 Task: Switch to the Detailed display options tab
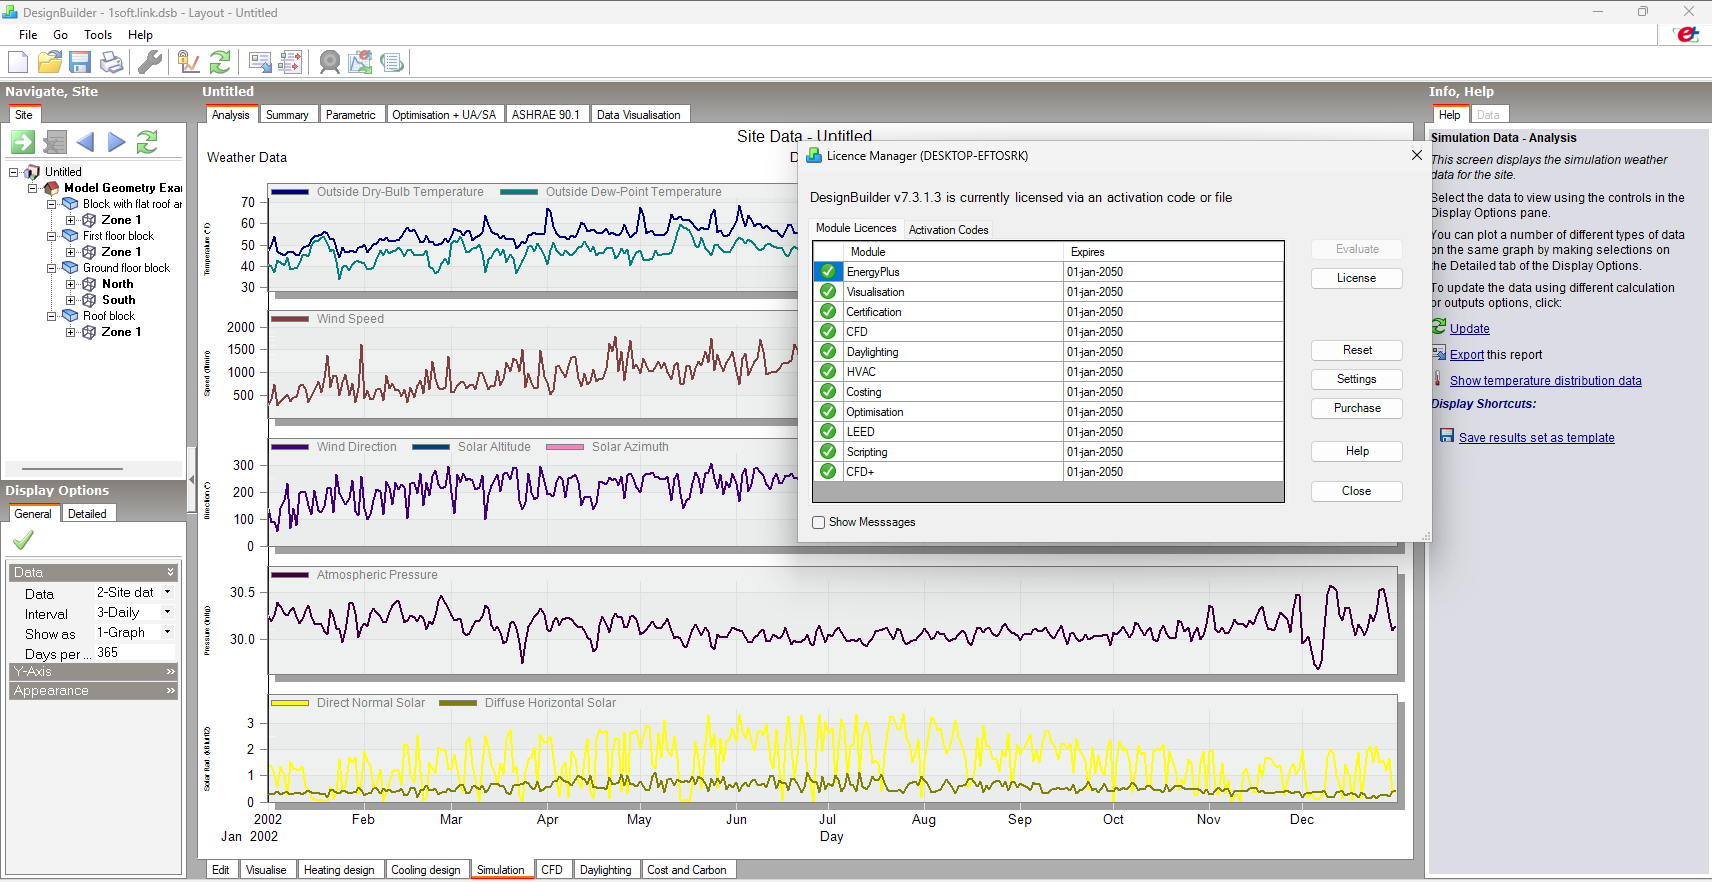point(87,514)
